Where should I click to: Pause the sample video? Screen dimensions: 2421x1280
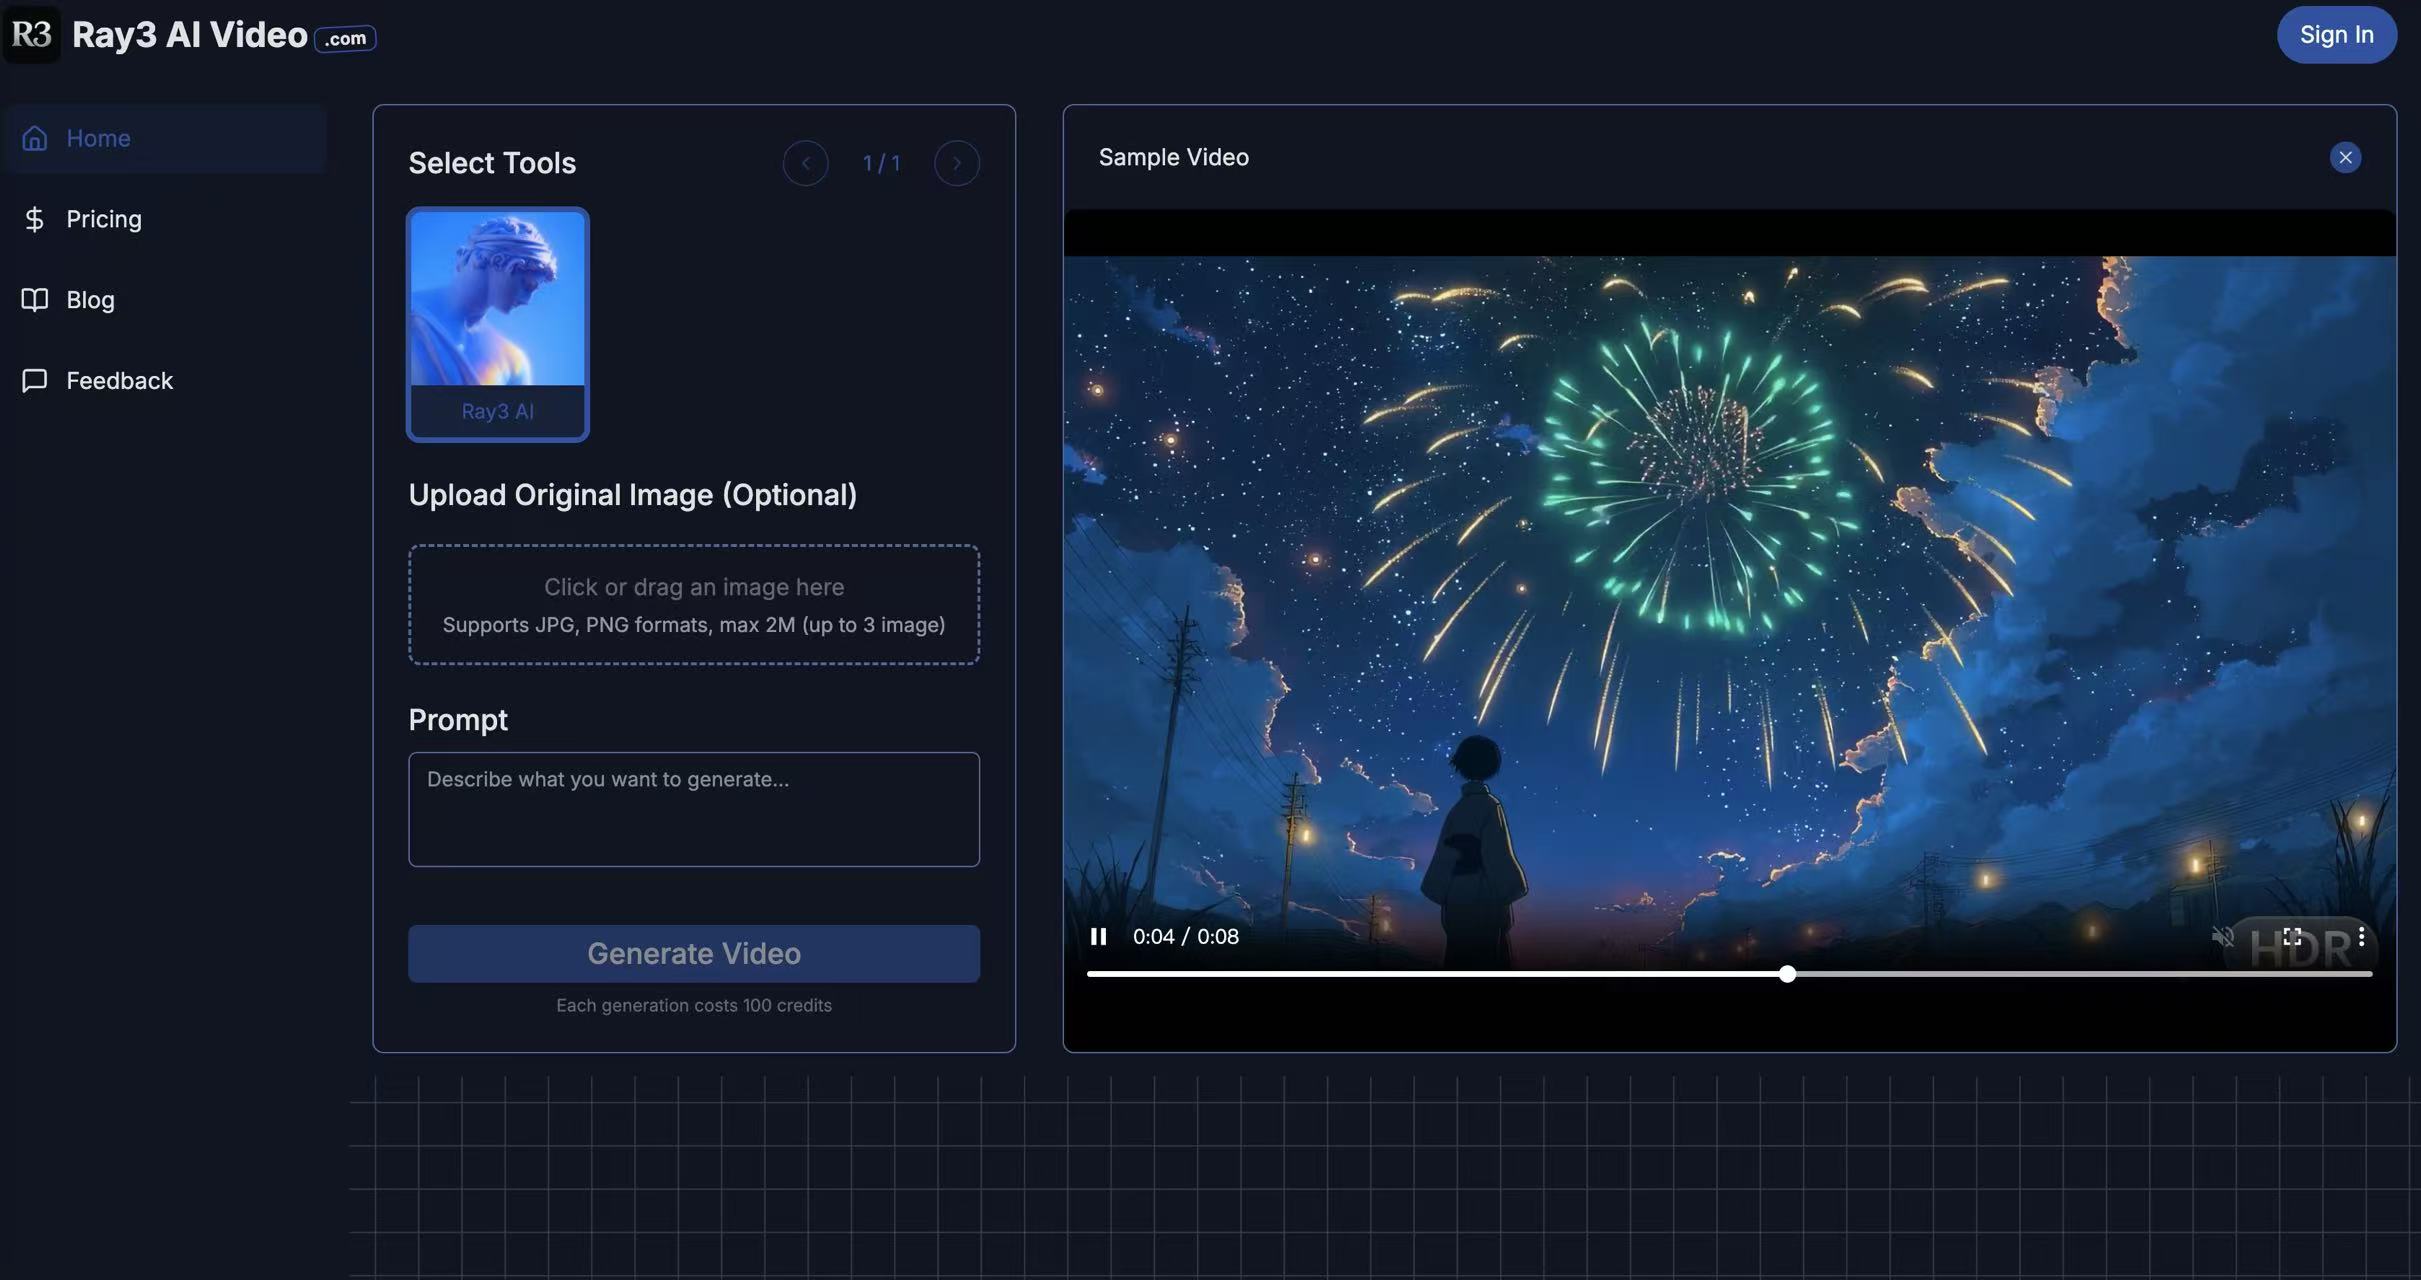pyautogui.click(x=1098, y=936)
